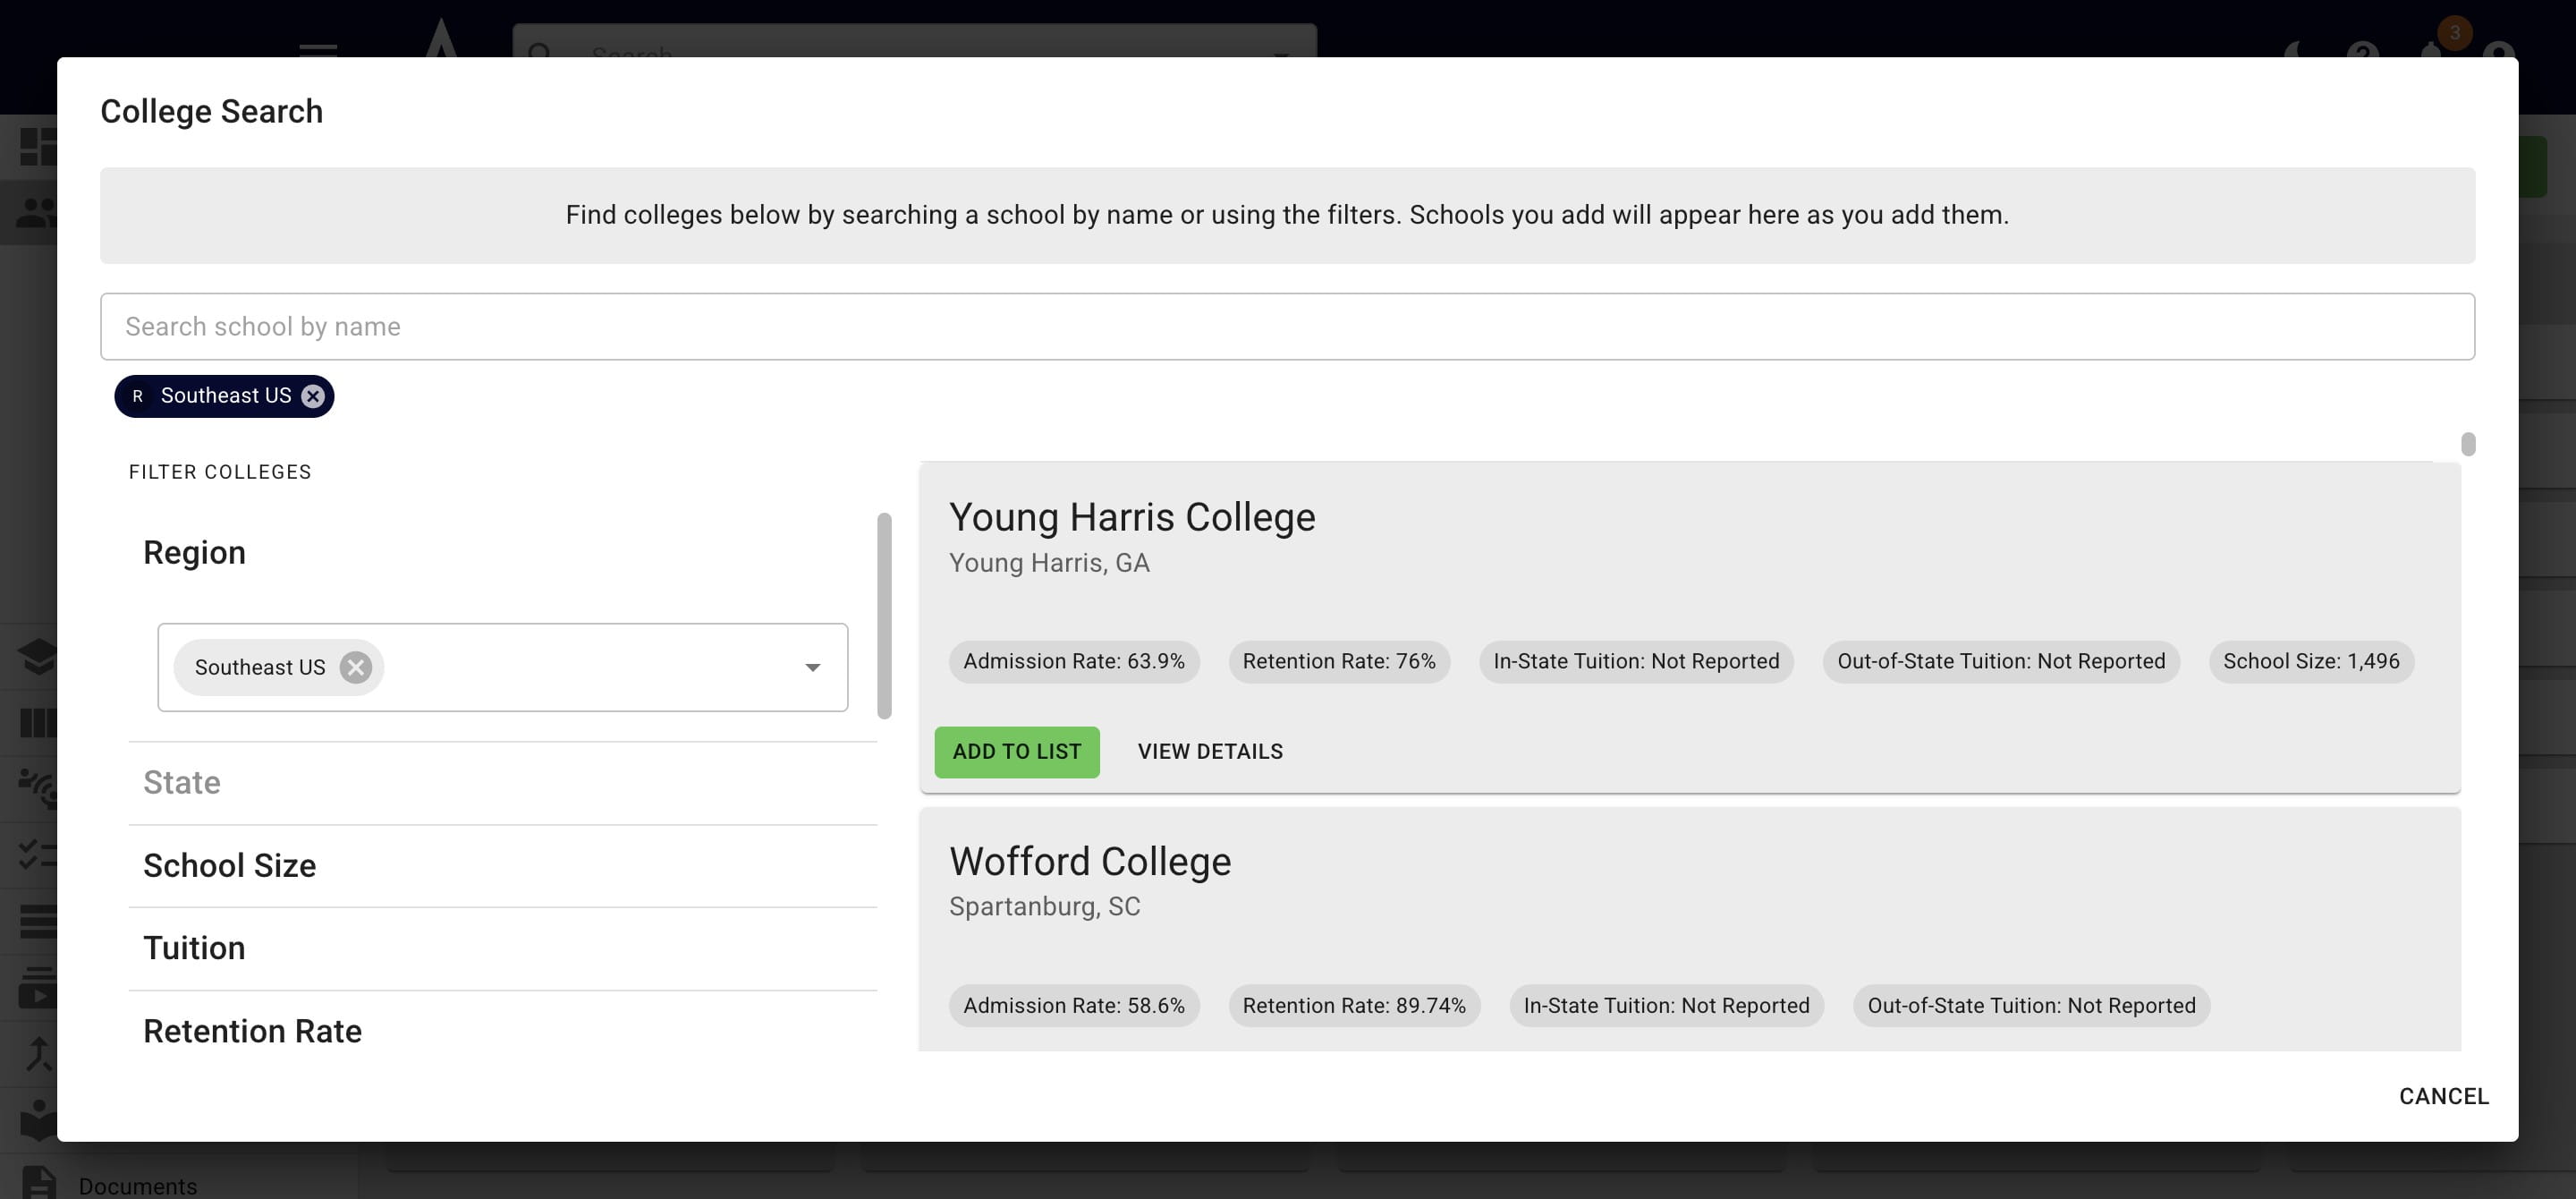Remove the Southeast US chip below the search field
The width and height of the screenshot is (2576, 1199).
[313, 396]
